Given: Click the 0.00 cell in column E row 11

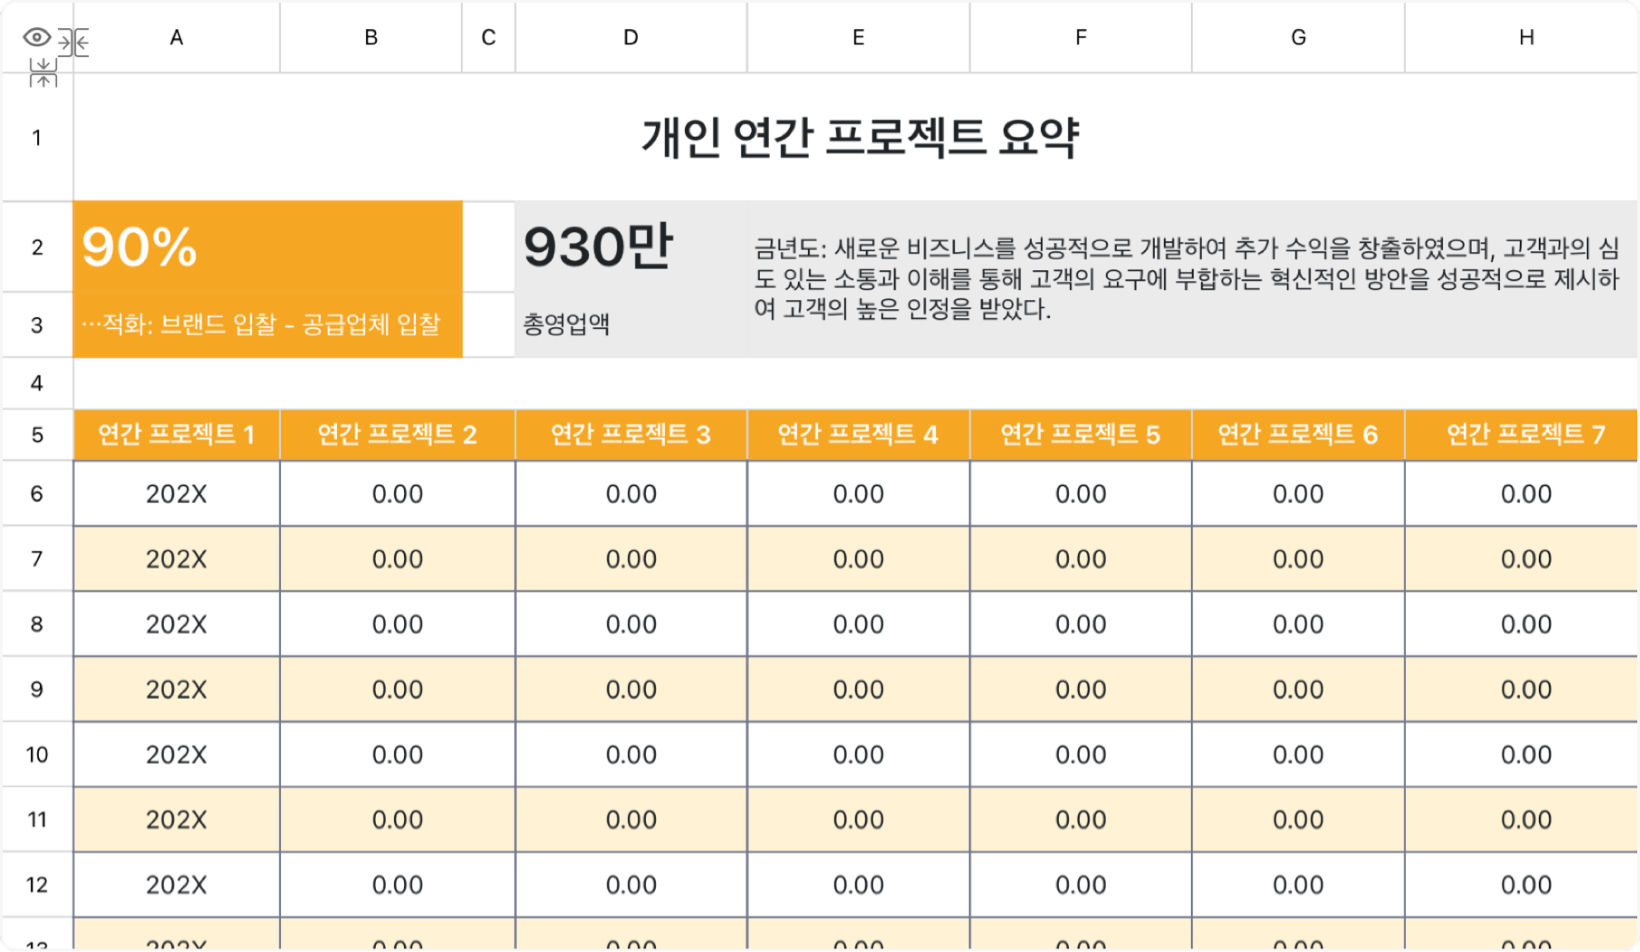Looking at the screenshot, I should pyautogui.click(x=858, y=819).
